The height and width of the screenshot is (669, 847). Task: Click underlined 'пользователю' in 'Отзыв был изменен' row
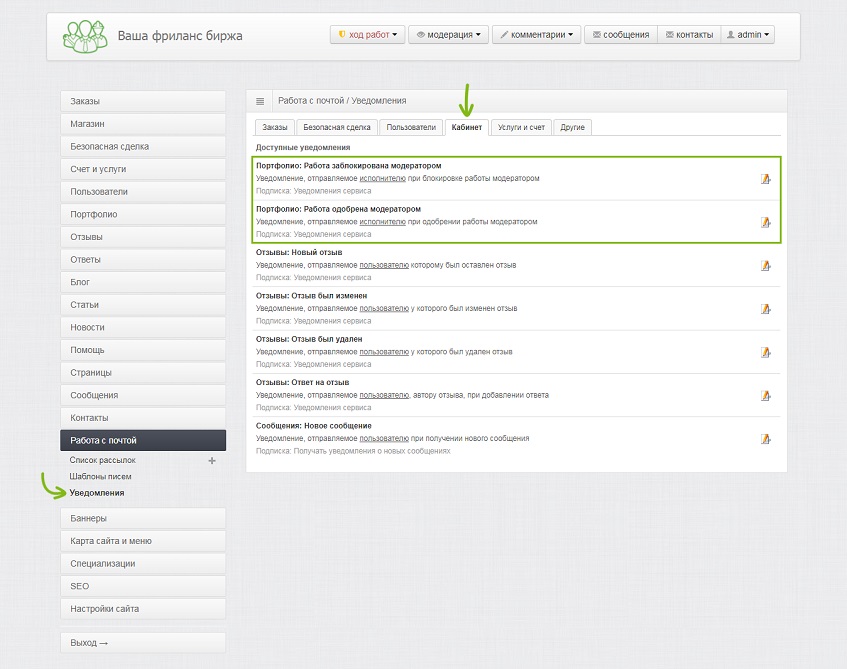tap(384, 308)
